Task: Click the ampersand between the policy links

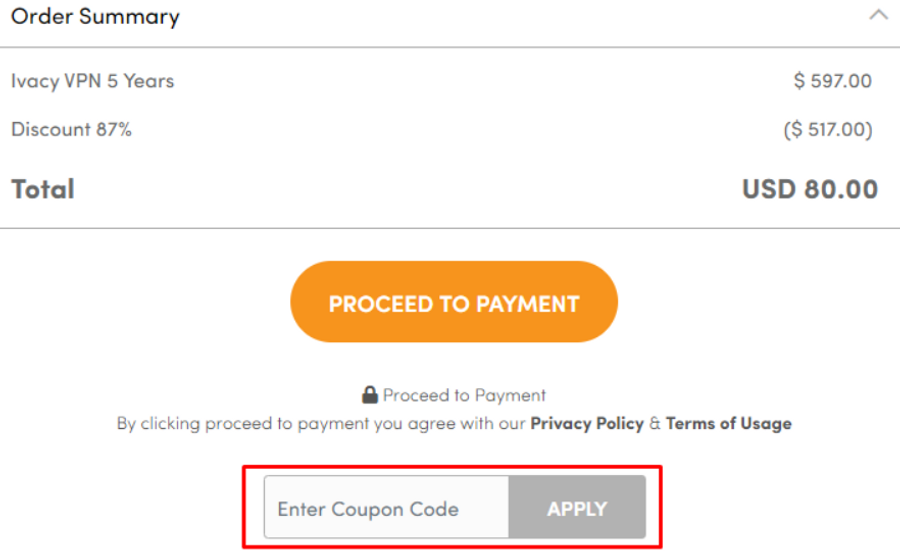Action: point(655,423)
